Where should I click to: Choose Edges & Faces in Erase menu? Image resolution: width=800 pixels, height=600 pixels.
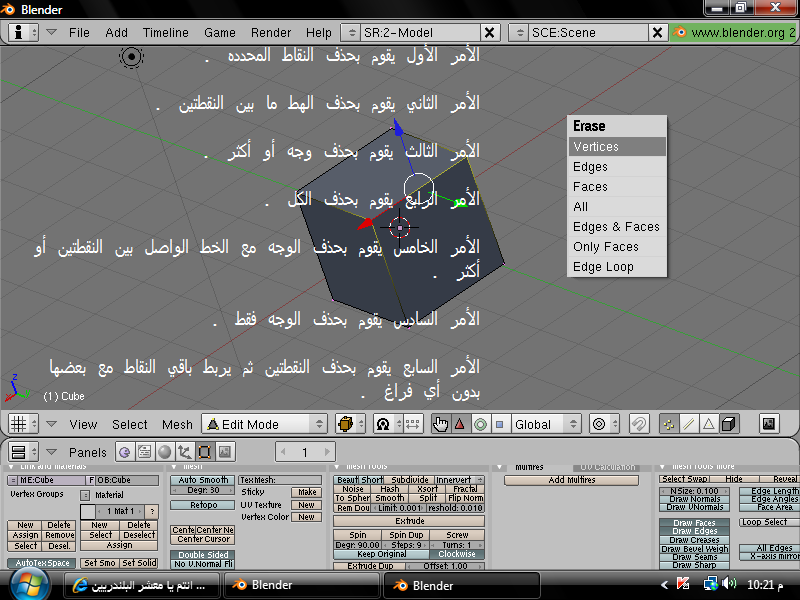pos(617,227)
